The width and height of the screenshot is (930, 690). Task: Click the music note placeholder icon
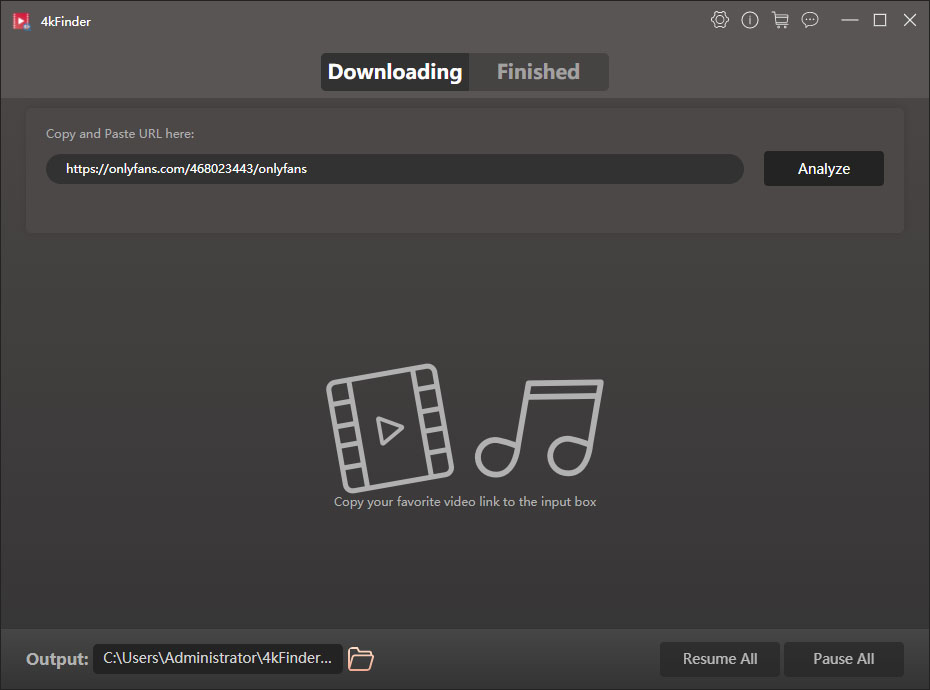click(x=540, y=427)
